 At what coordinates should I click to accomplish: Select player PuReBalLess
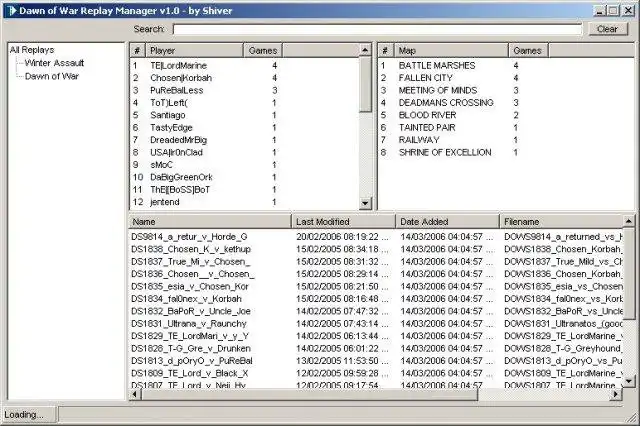176,91
